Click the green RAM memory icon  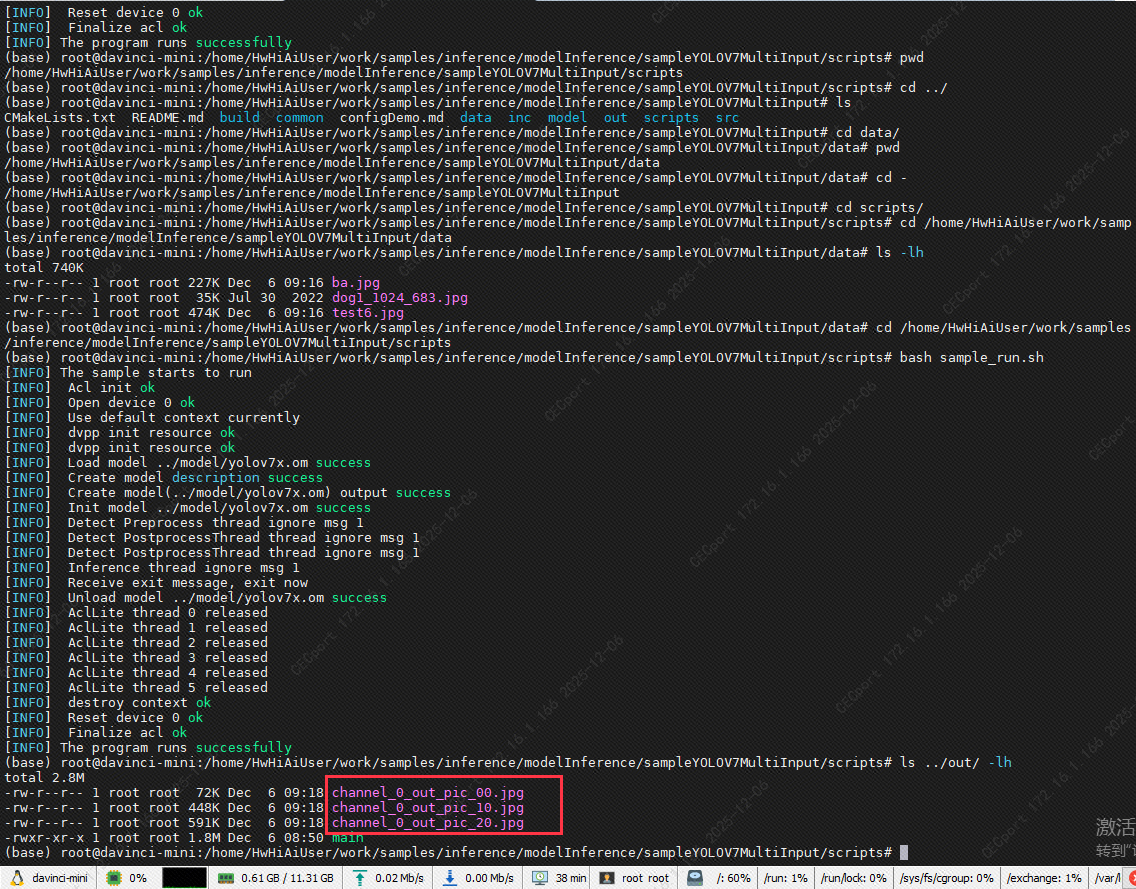[x=225, y=878]
